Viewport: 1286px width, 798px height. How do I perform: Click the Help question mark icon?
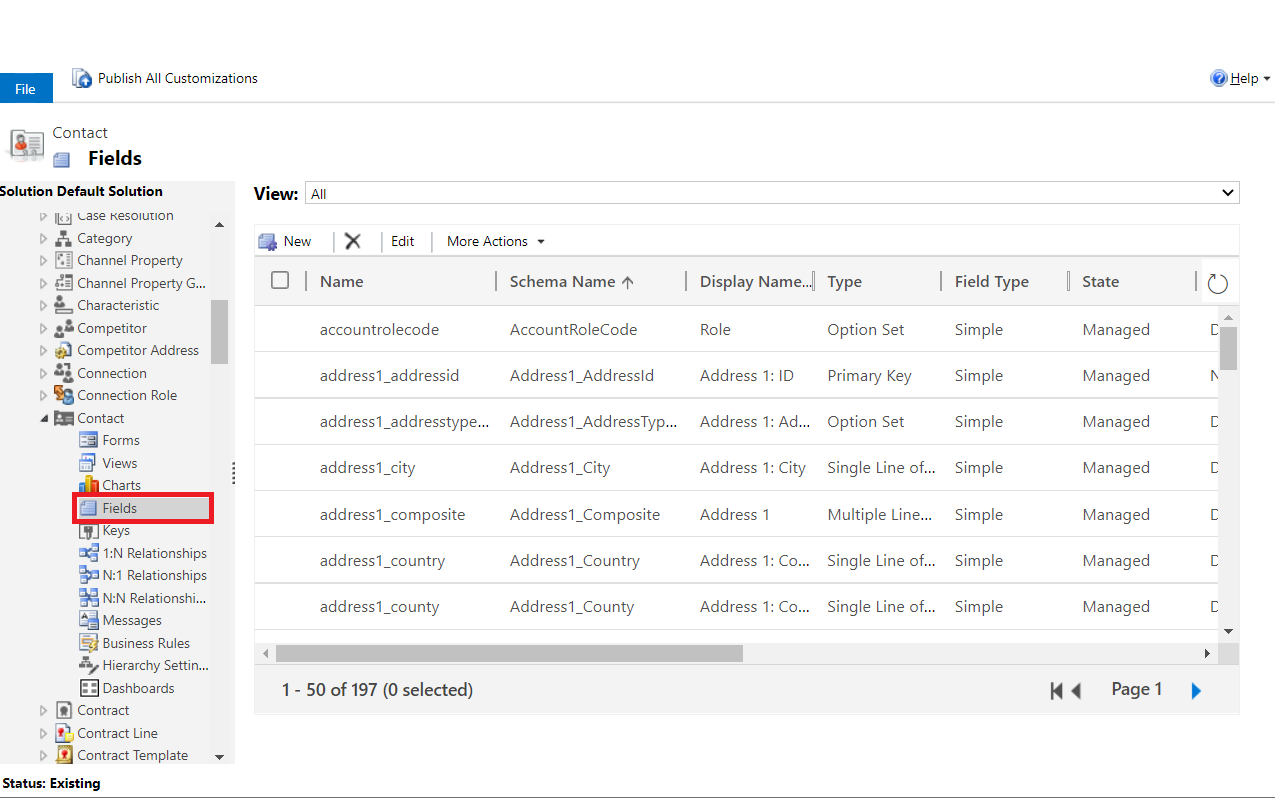(1218, 78)
